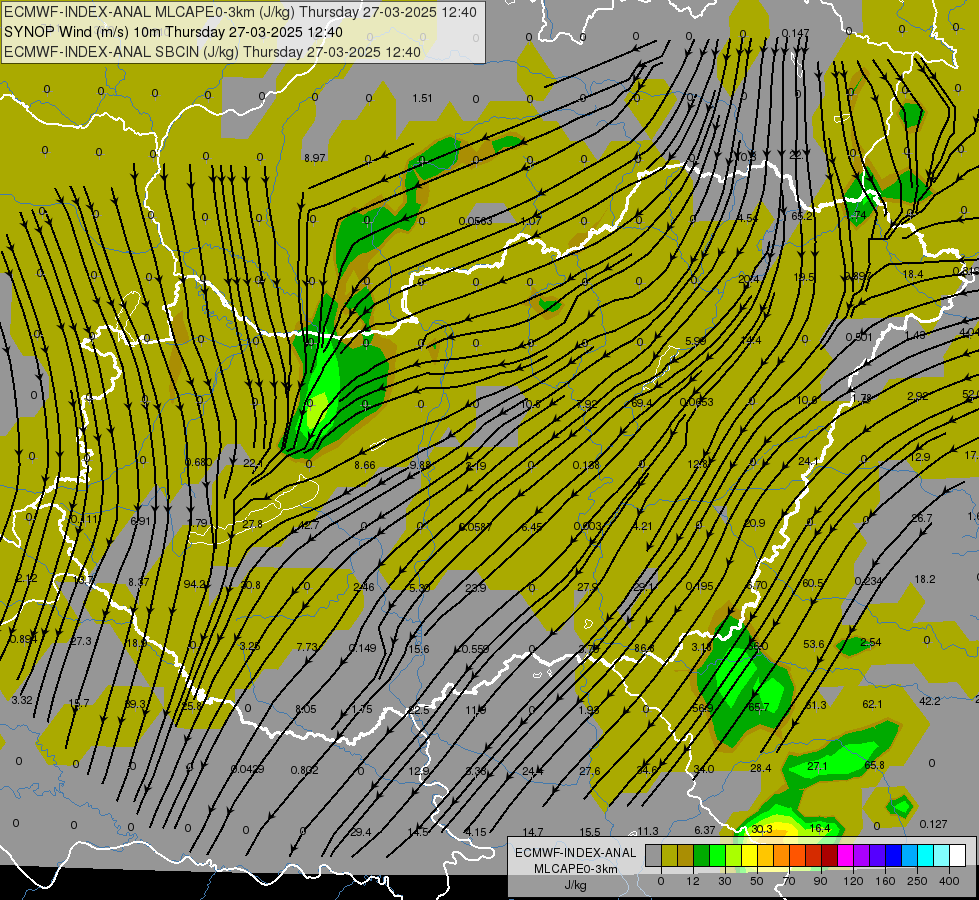979x900 pixels.
Task: Click the map value 1.07
Action: coord(531,221)
